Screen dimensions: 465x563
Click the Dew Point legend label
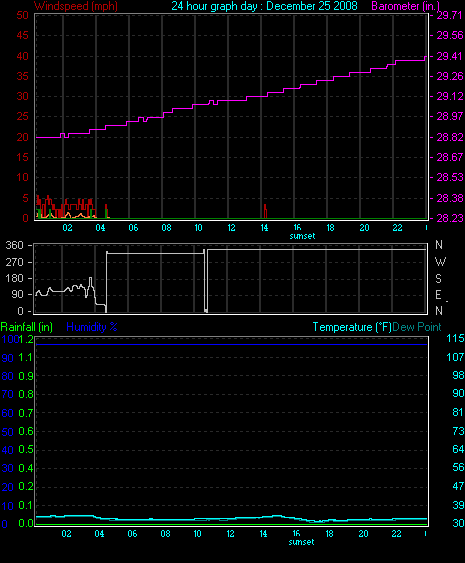pos(417,327)
